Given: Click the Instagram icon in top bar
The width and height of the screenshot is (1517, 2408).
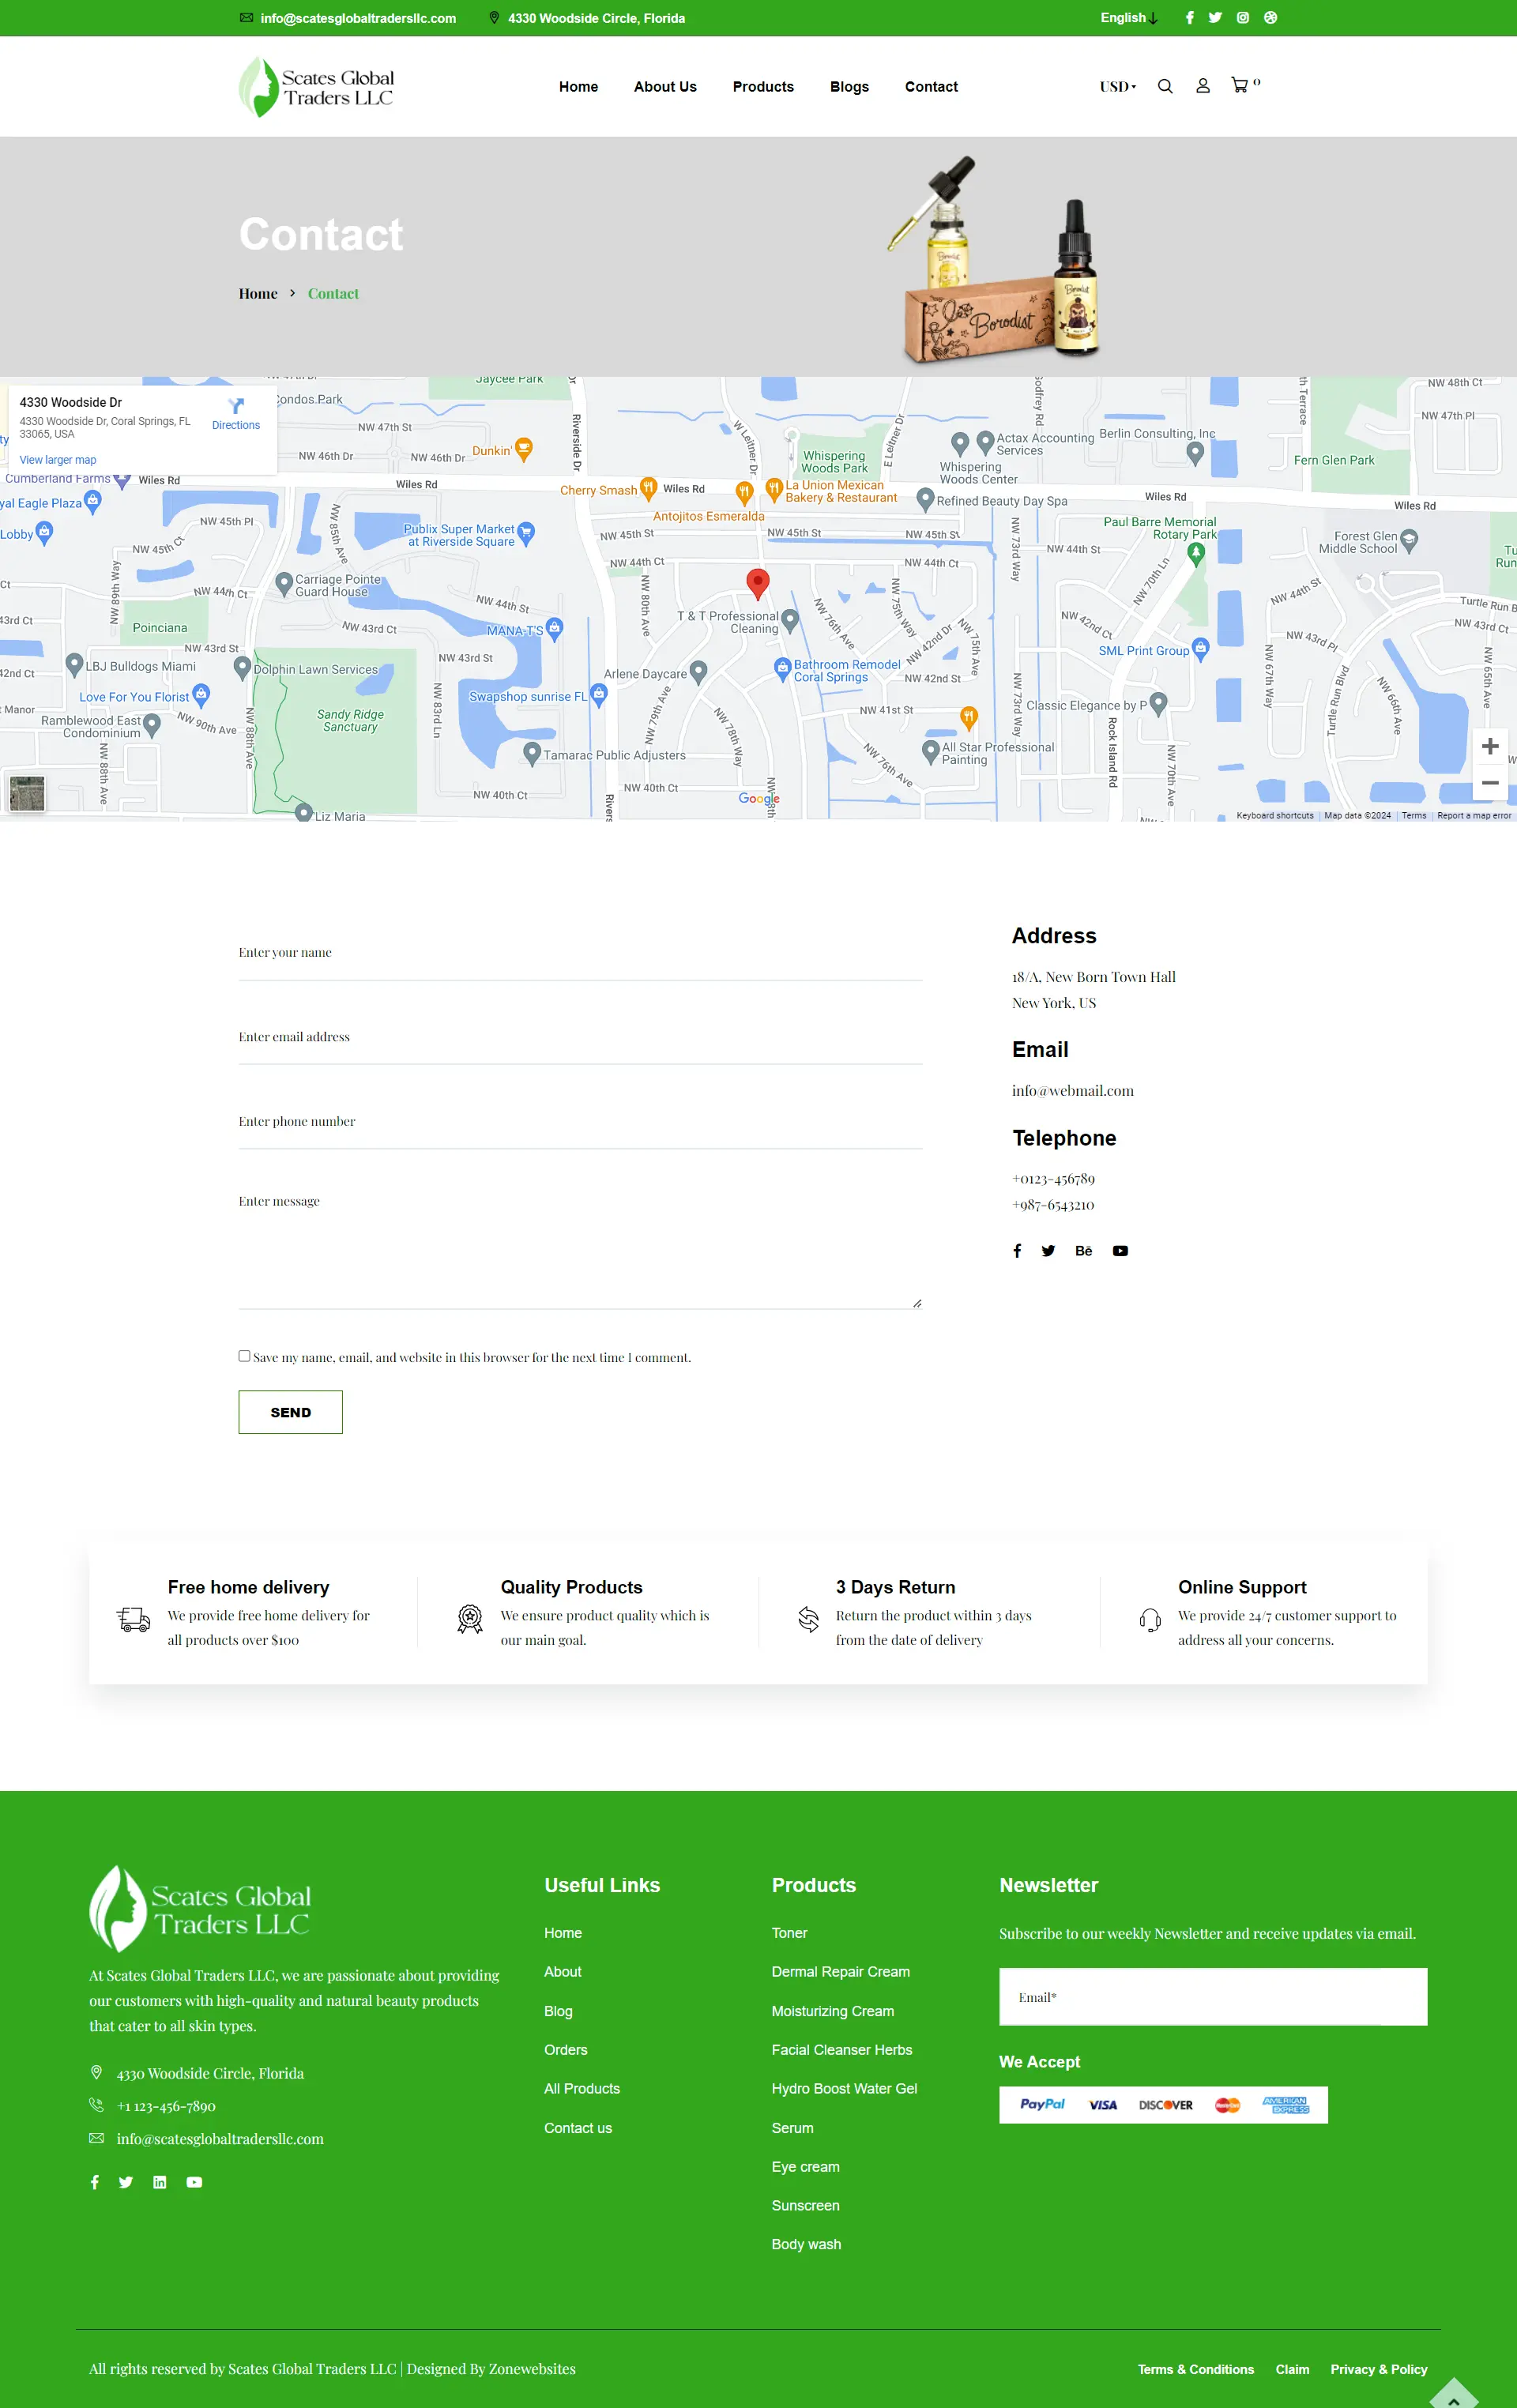Looking at the screenshot, I should [1243, 18].
